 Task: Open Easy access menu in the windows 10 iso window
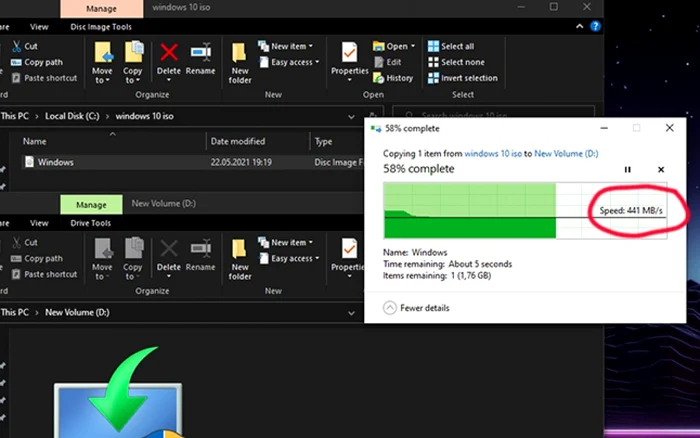[x=289, y=62]
